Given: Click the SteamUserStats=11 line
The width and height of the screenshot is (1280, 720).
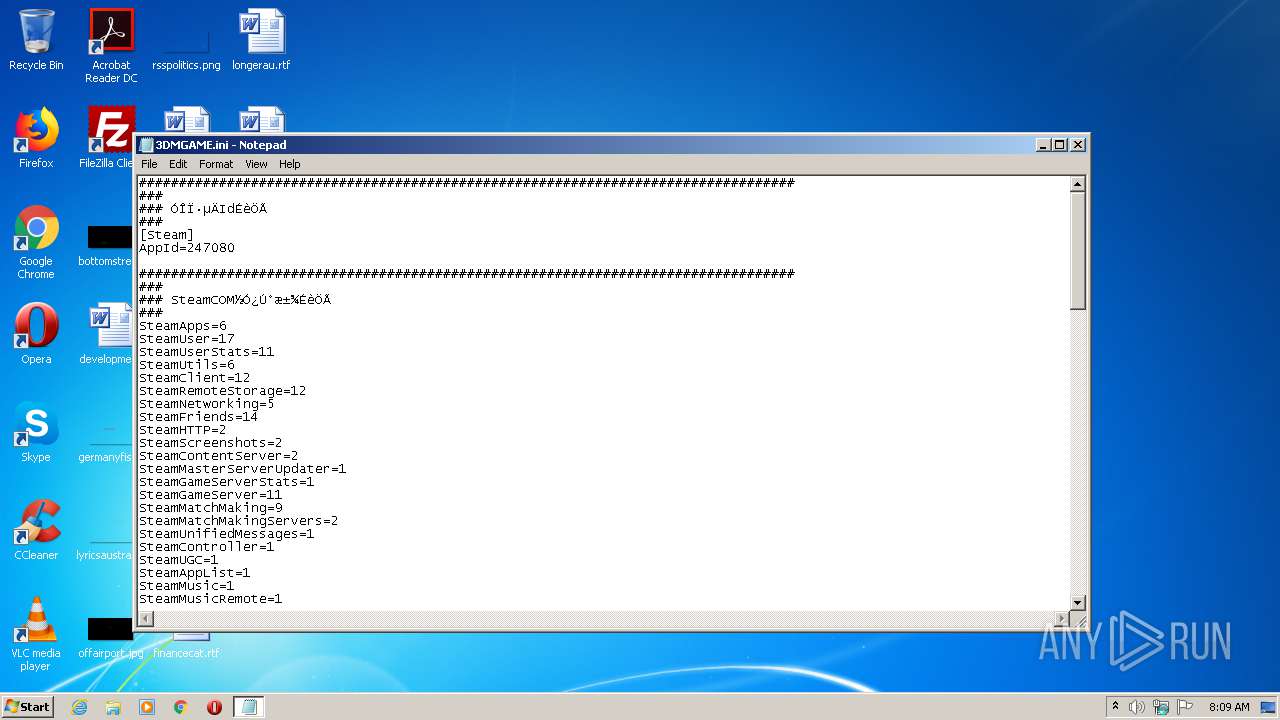Looking at the screenshot, I should pyautogui.click(x=207, y=352).
